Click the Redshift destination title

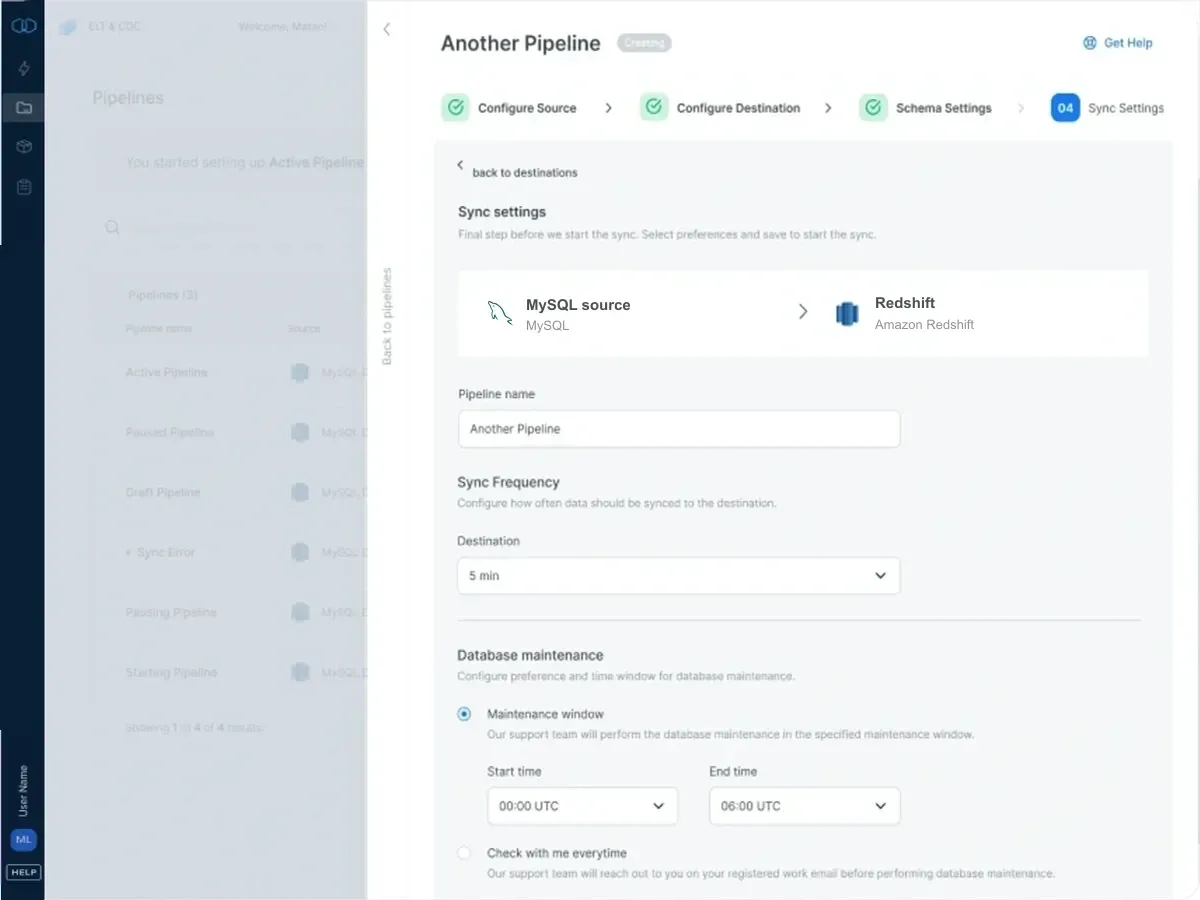click(x=905, y=303)
